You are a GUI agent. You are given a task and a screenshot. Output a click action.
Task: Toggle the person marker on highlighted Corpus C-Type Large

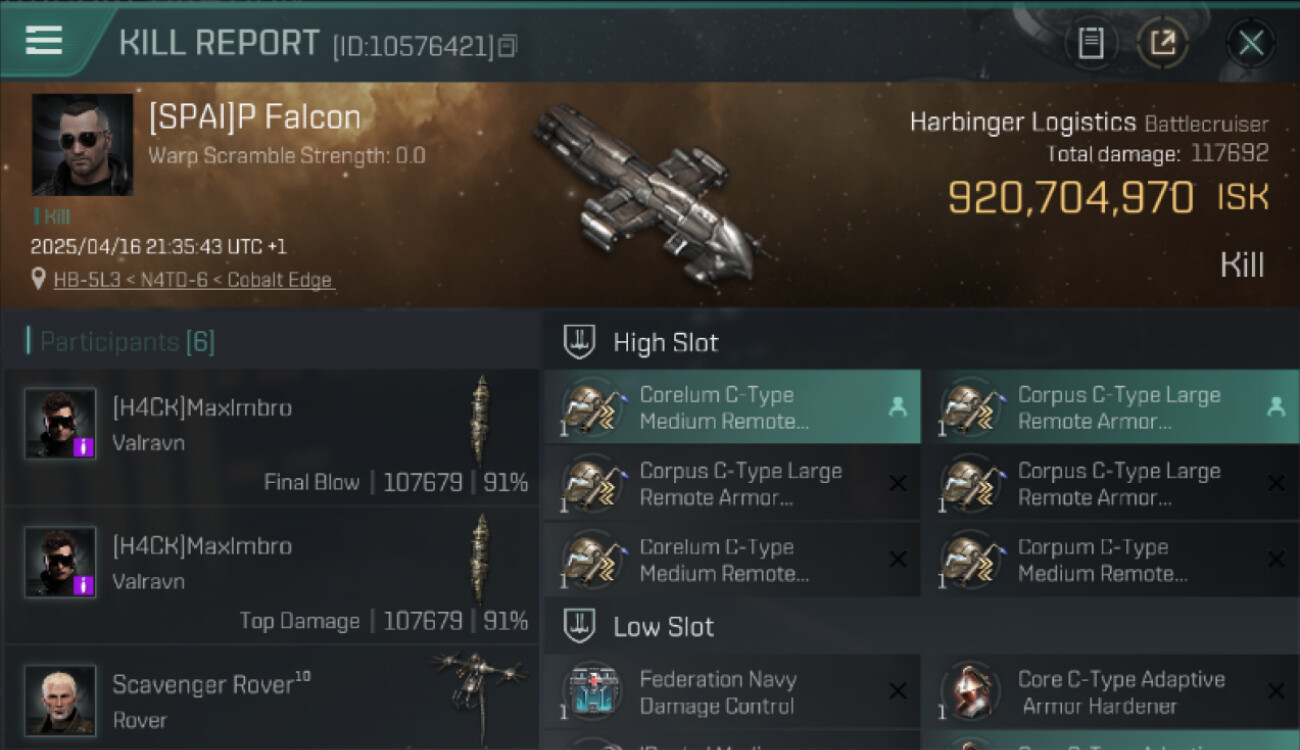point(1275,407)
